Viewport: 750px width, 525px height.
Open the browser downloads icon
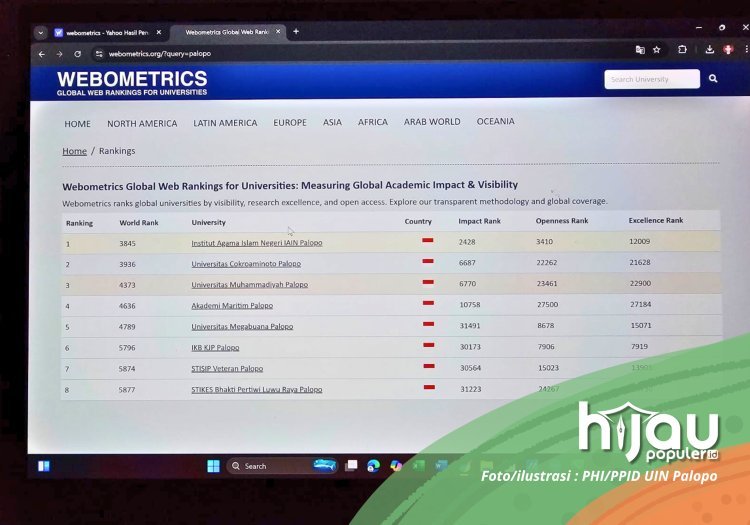[709, 49]
